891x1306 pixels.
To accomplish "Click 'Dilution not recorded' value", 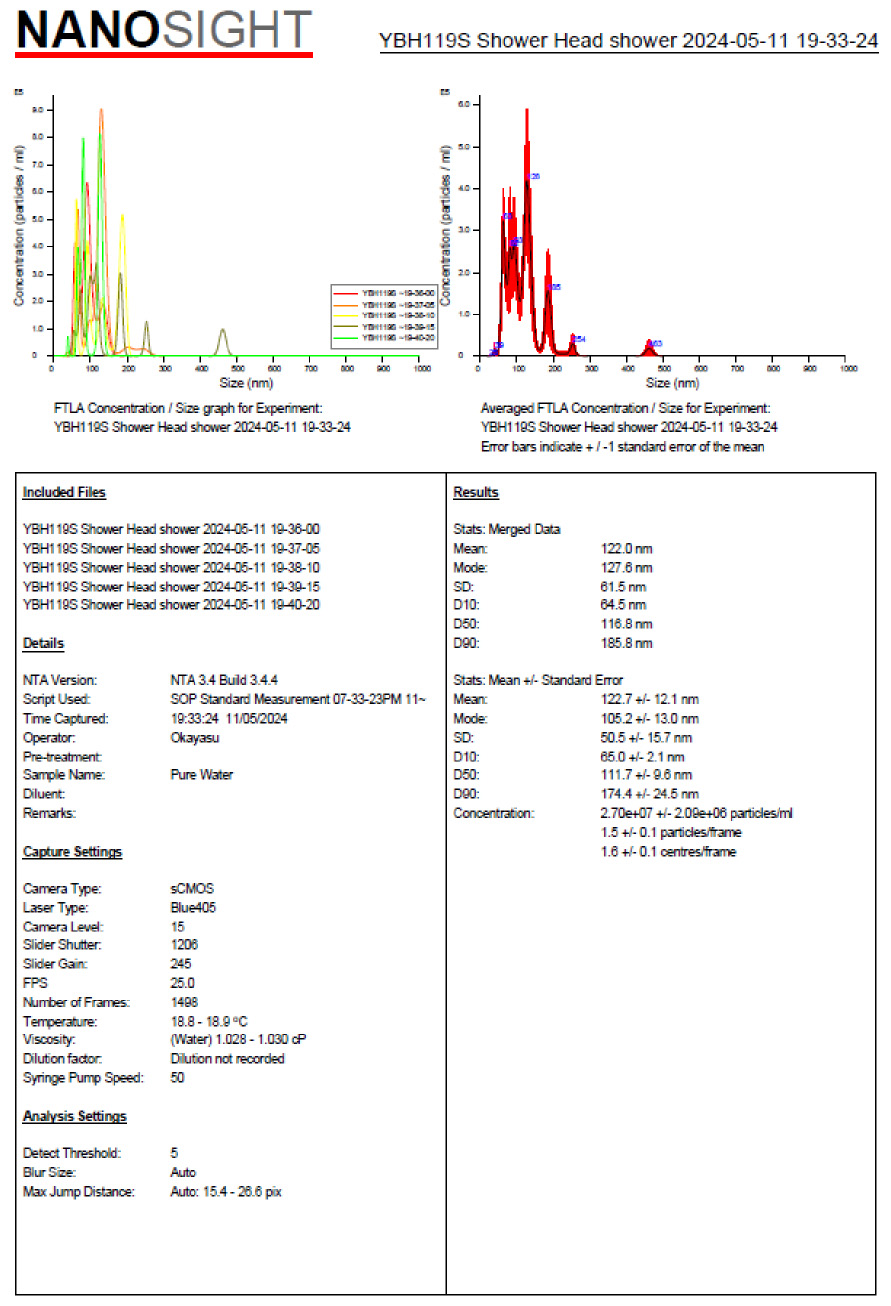I will 228,1059.
